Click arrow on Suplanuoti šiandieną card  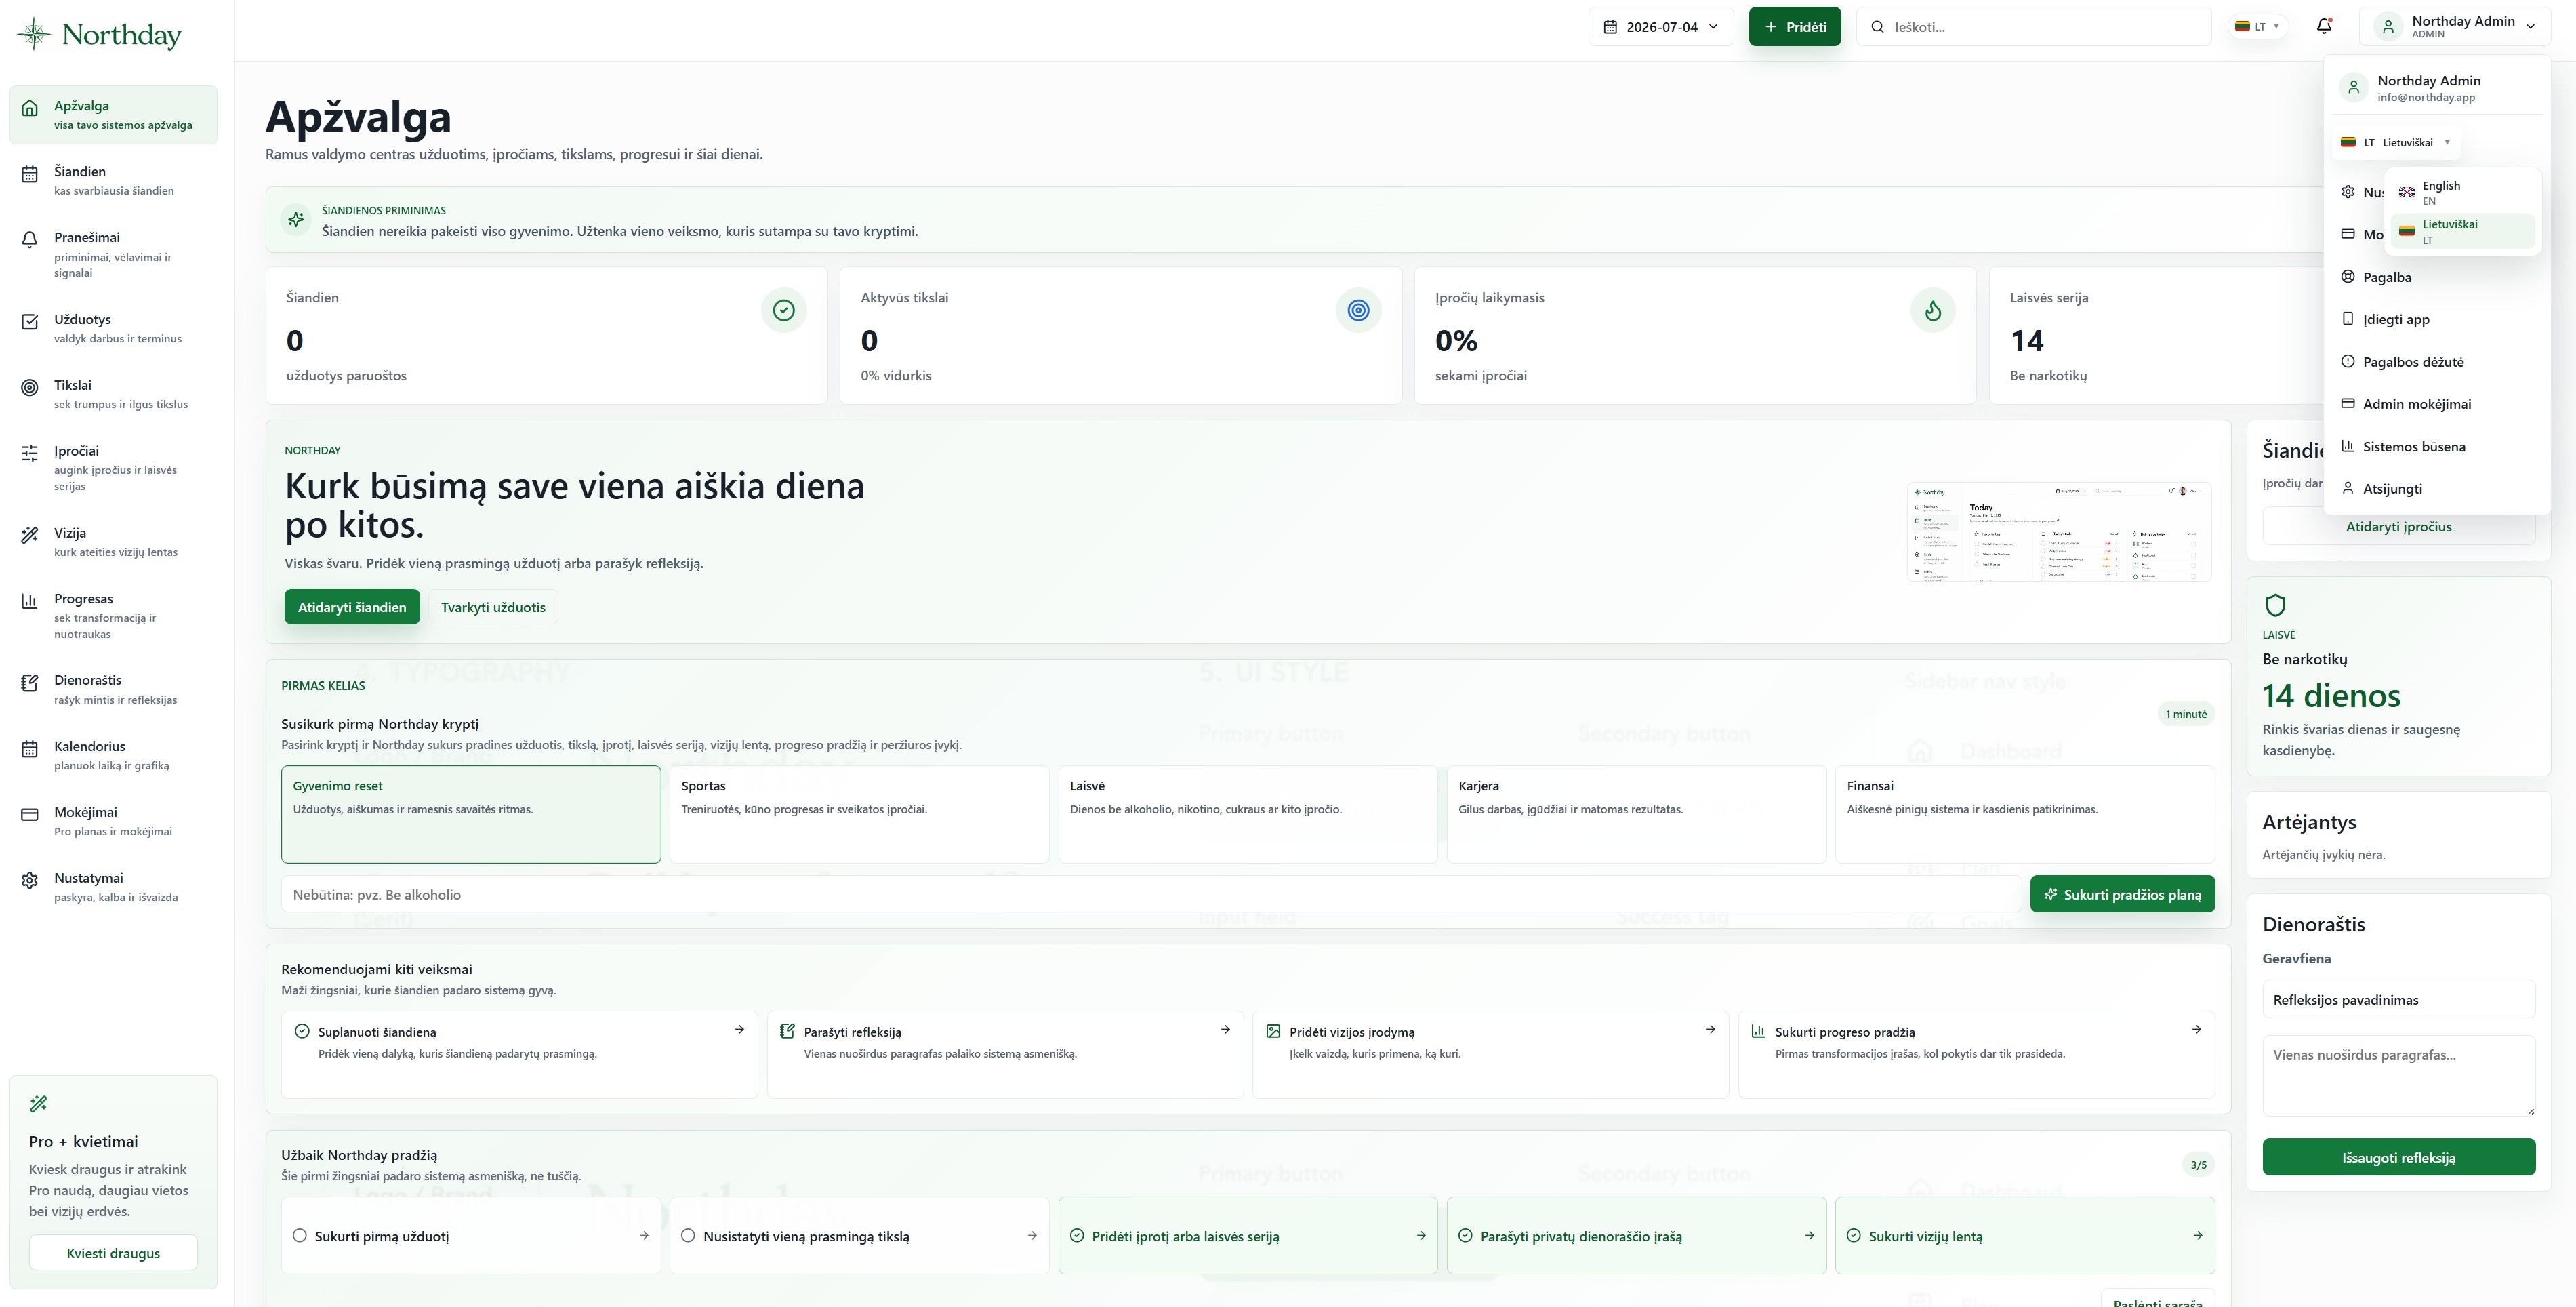(739, 1029)
